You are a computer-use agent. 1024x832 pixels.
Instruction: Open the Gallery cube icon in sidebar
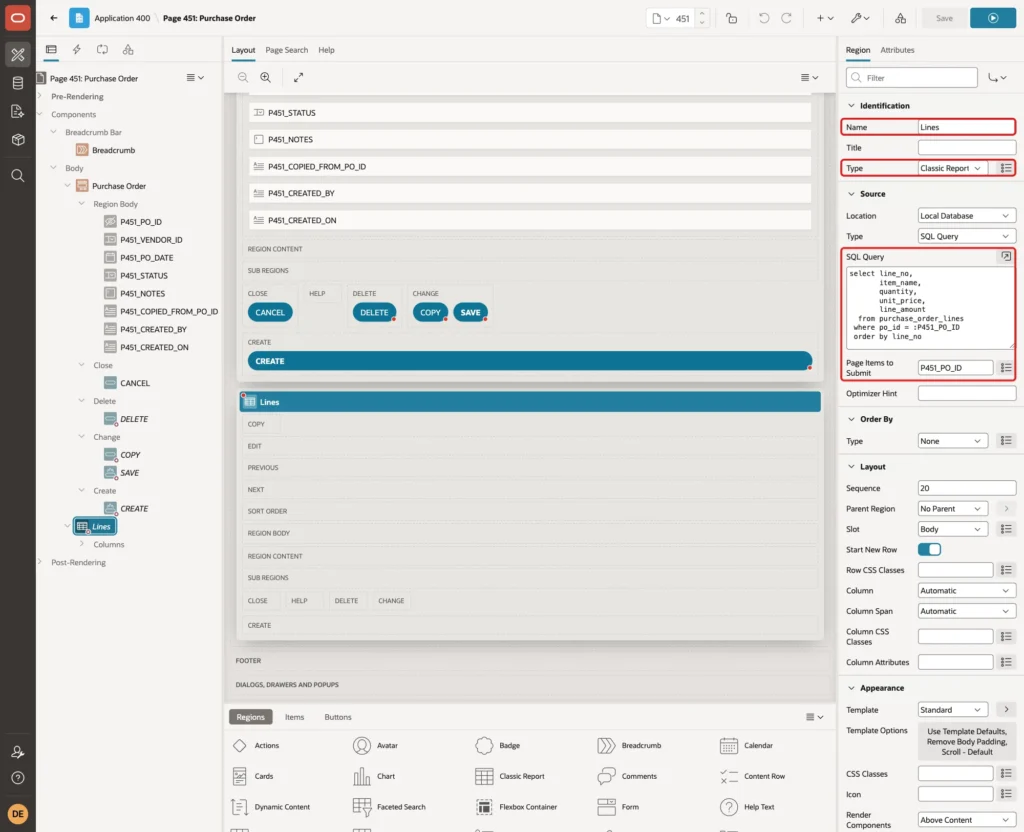18,139
